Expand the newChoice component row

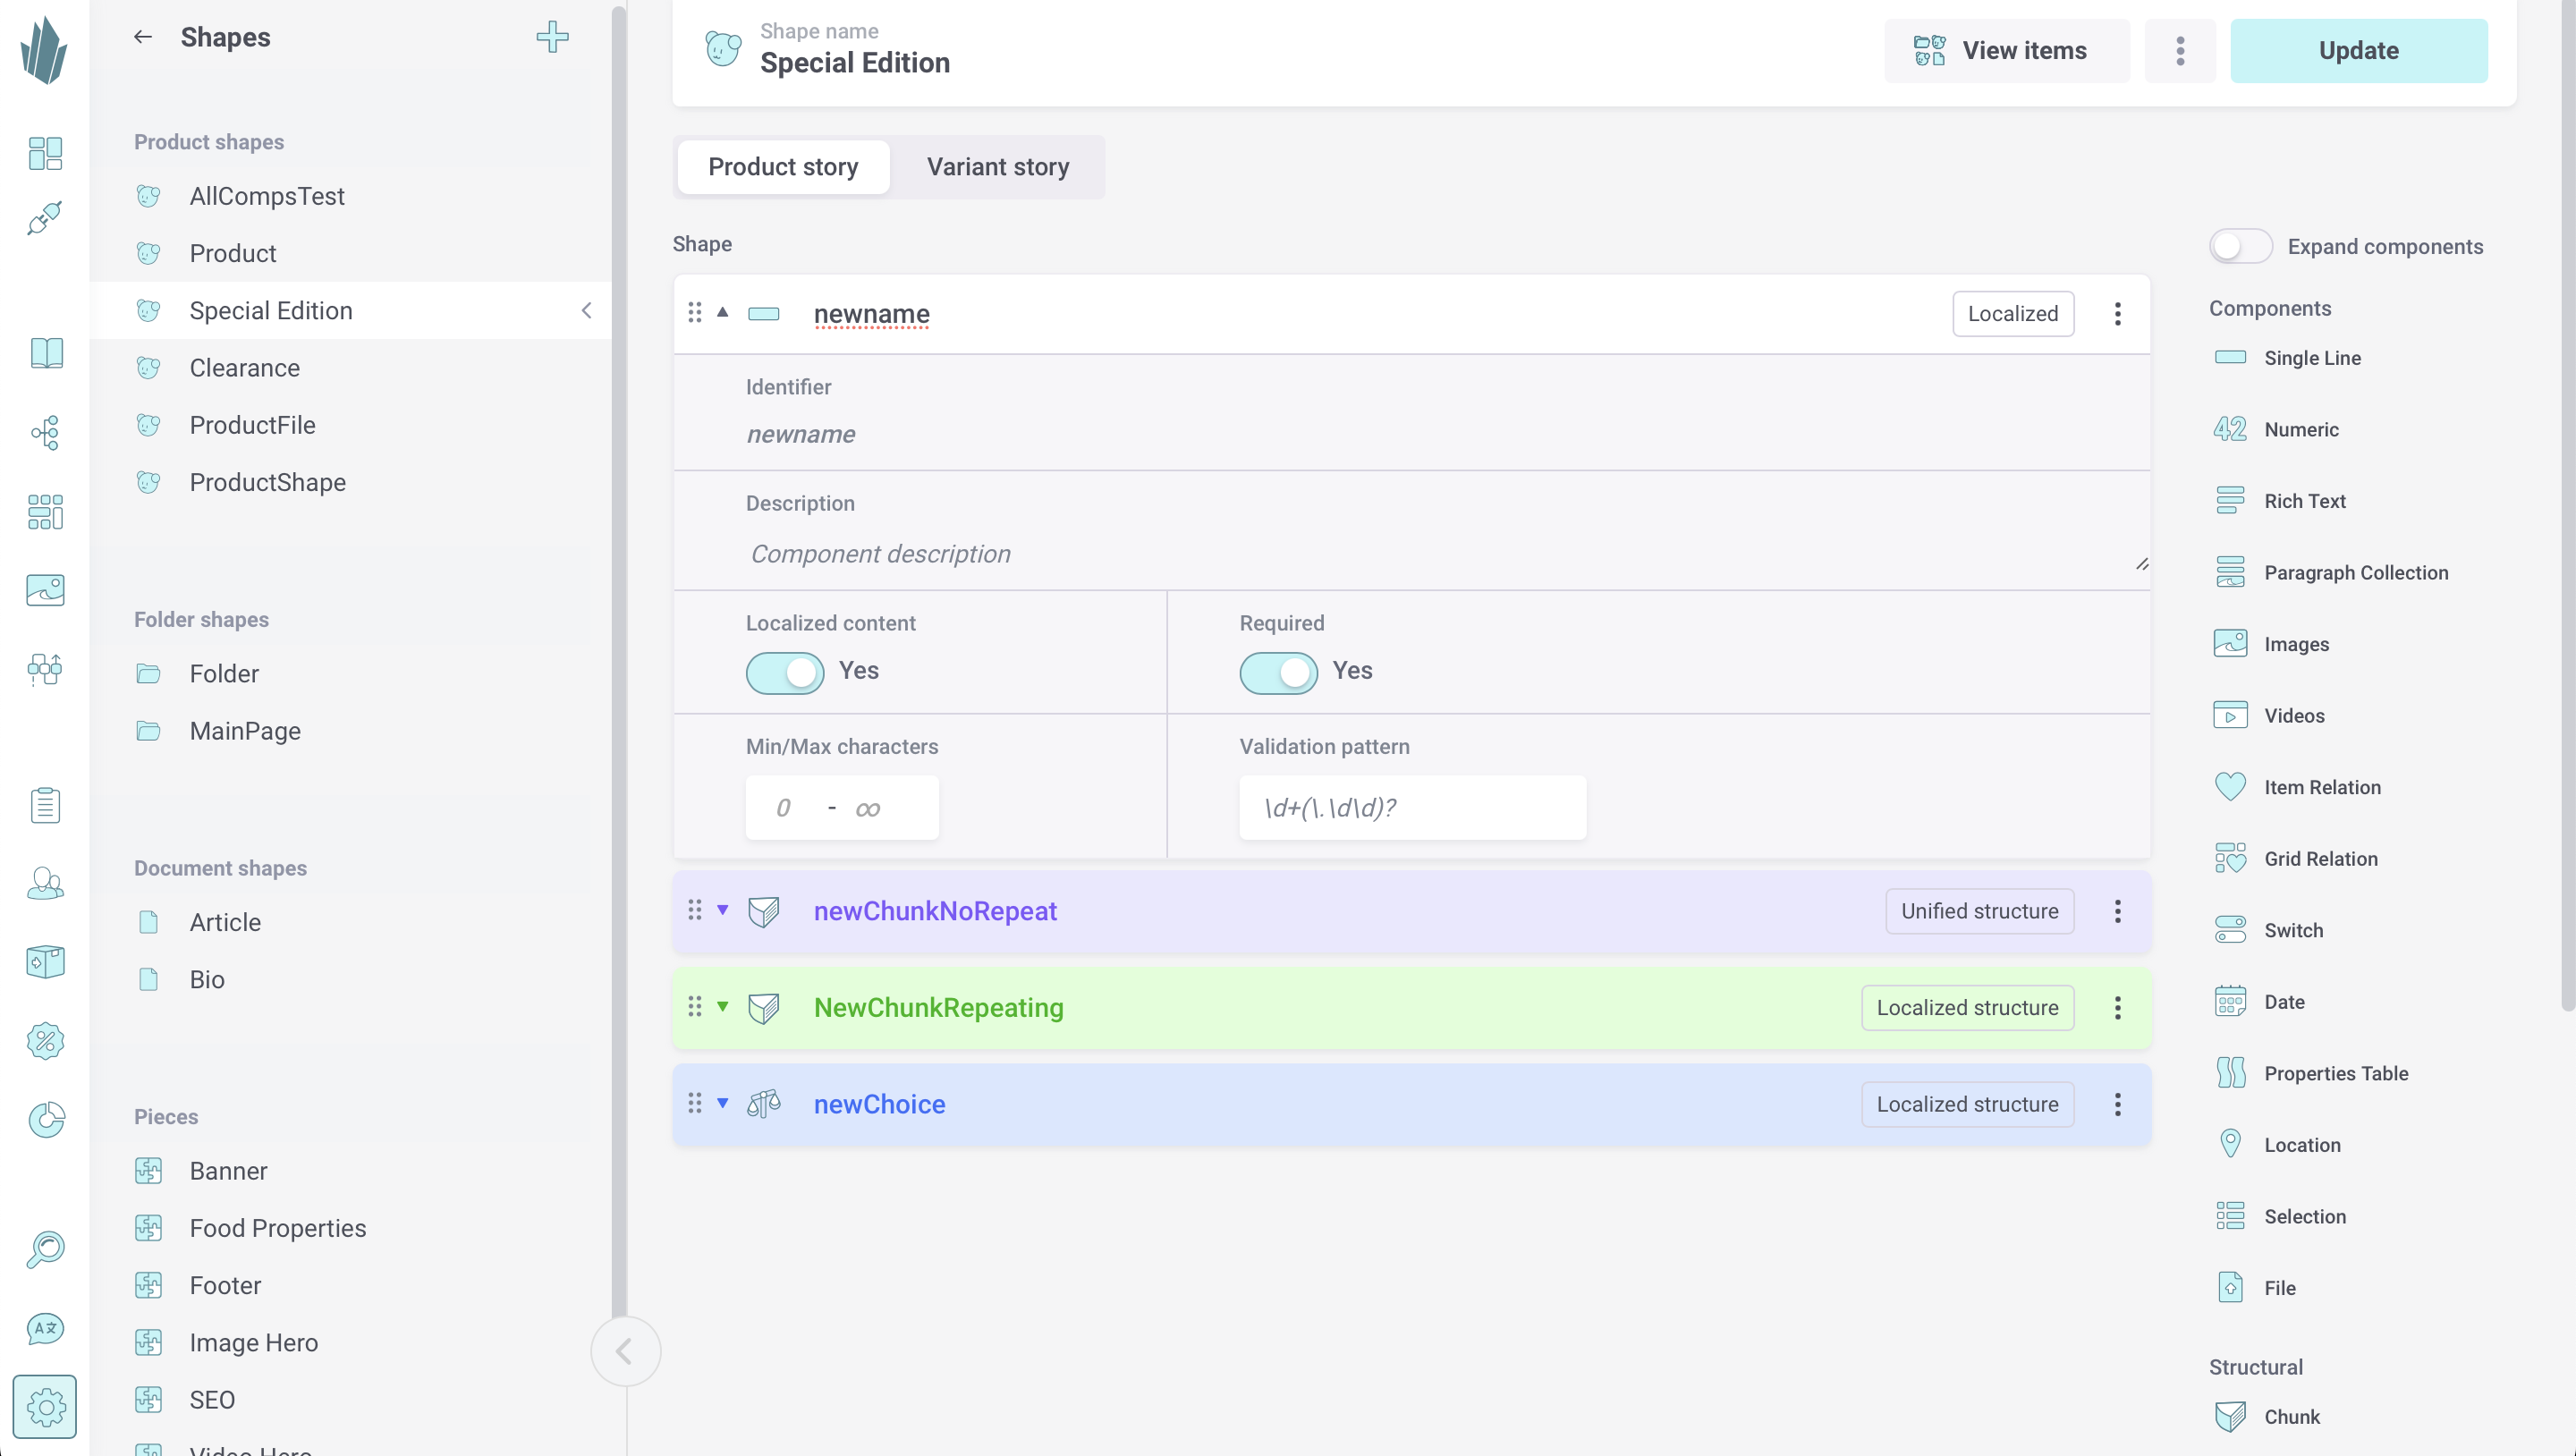tap(724, 1104)
